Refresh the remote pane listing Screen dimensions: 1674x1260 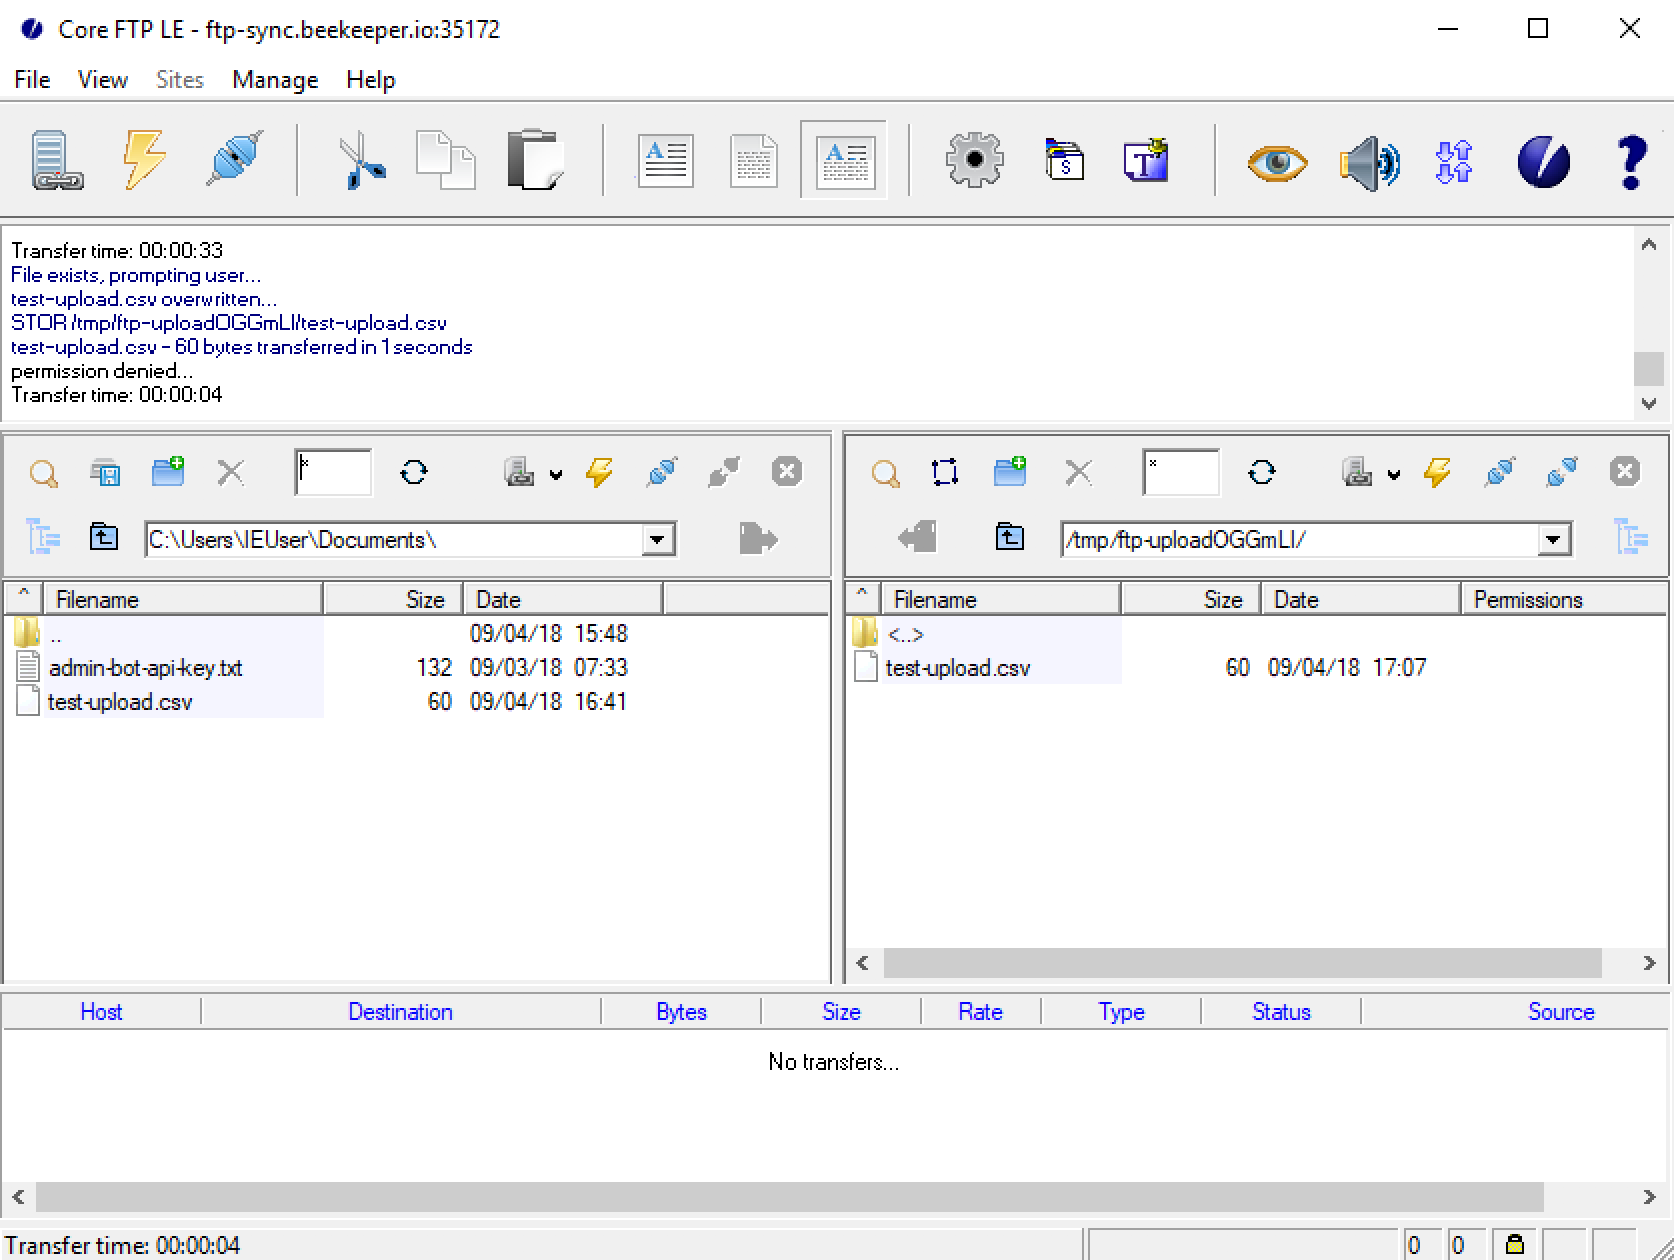(x=1262, y=472)
